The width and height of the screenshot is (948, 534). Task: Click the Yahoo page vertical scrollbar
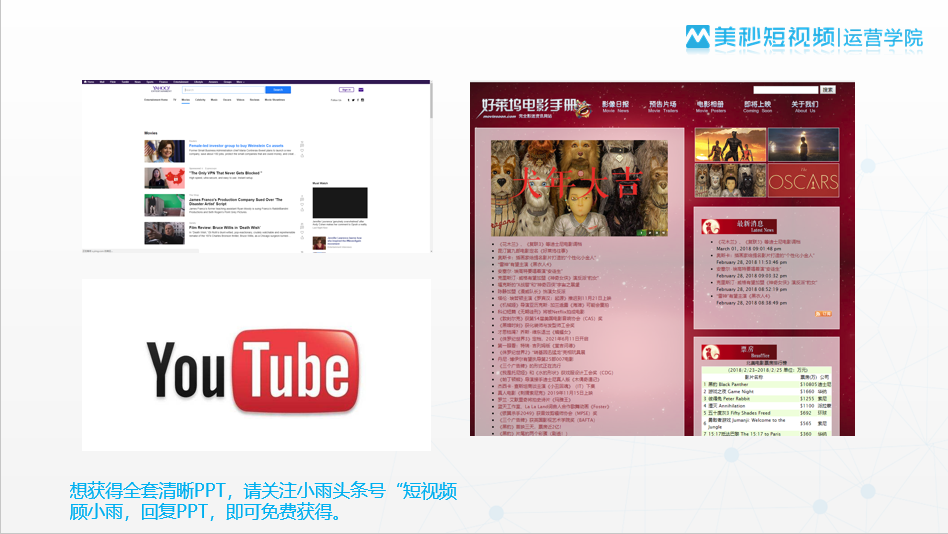[431, 102]
